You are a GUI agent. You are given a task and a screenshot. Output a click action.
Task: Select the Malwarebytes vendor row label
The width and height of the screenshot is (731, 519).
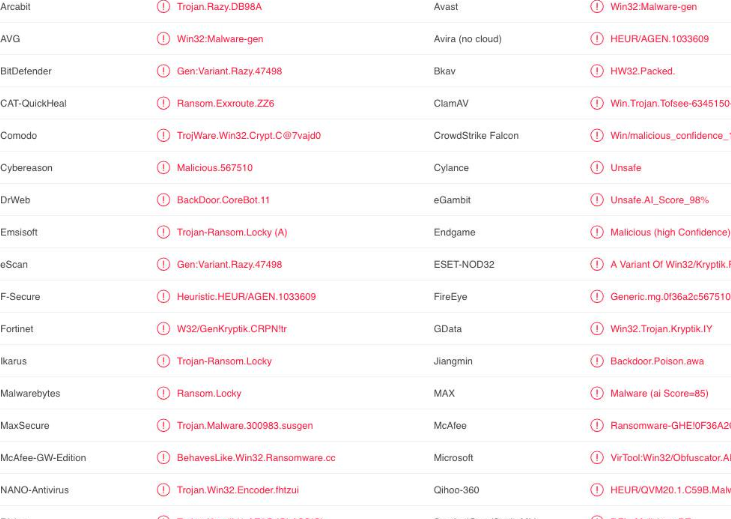pyautogui.click(x=30, y=393)
